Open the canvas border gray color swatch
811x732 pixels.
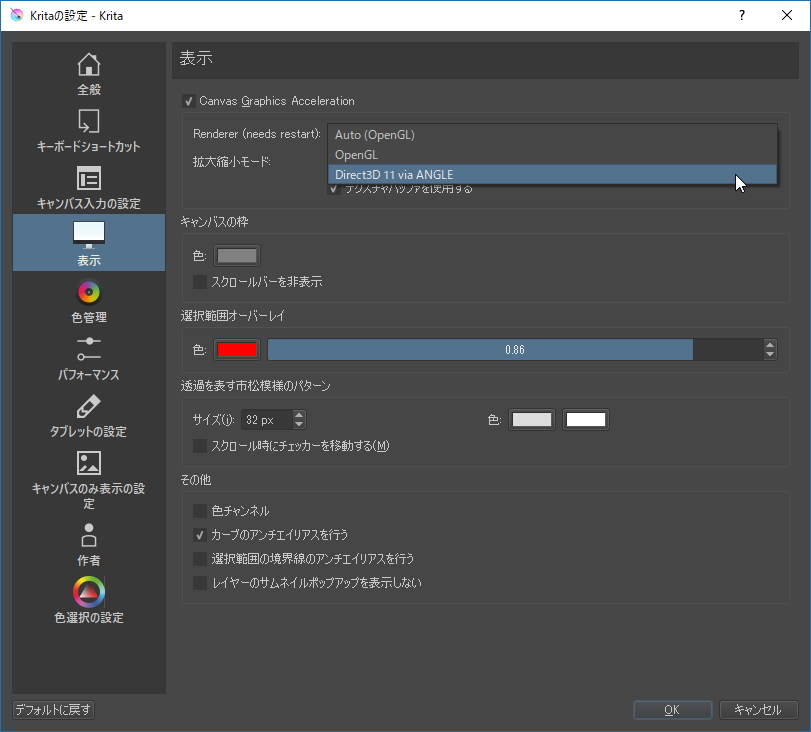click(x=237, y=256)
